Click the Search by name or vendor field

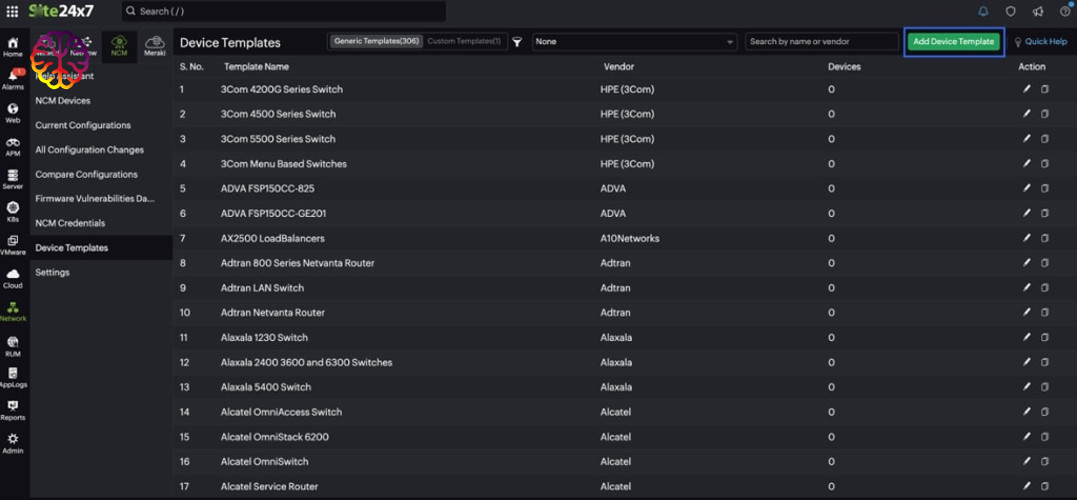pyautogui.click(x=821, y=42)
